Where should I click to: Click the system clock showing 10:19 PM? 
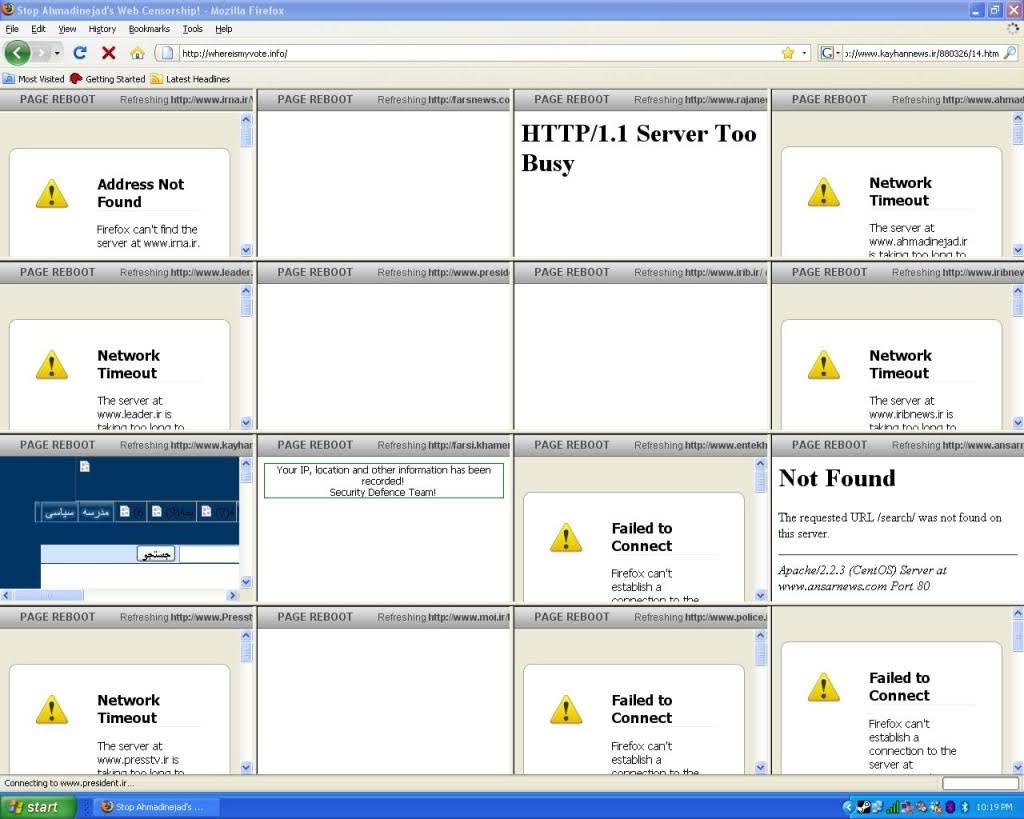pos(994,807)
